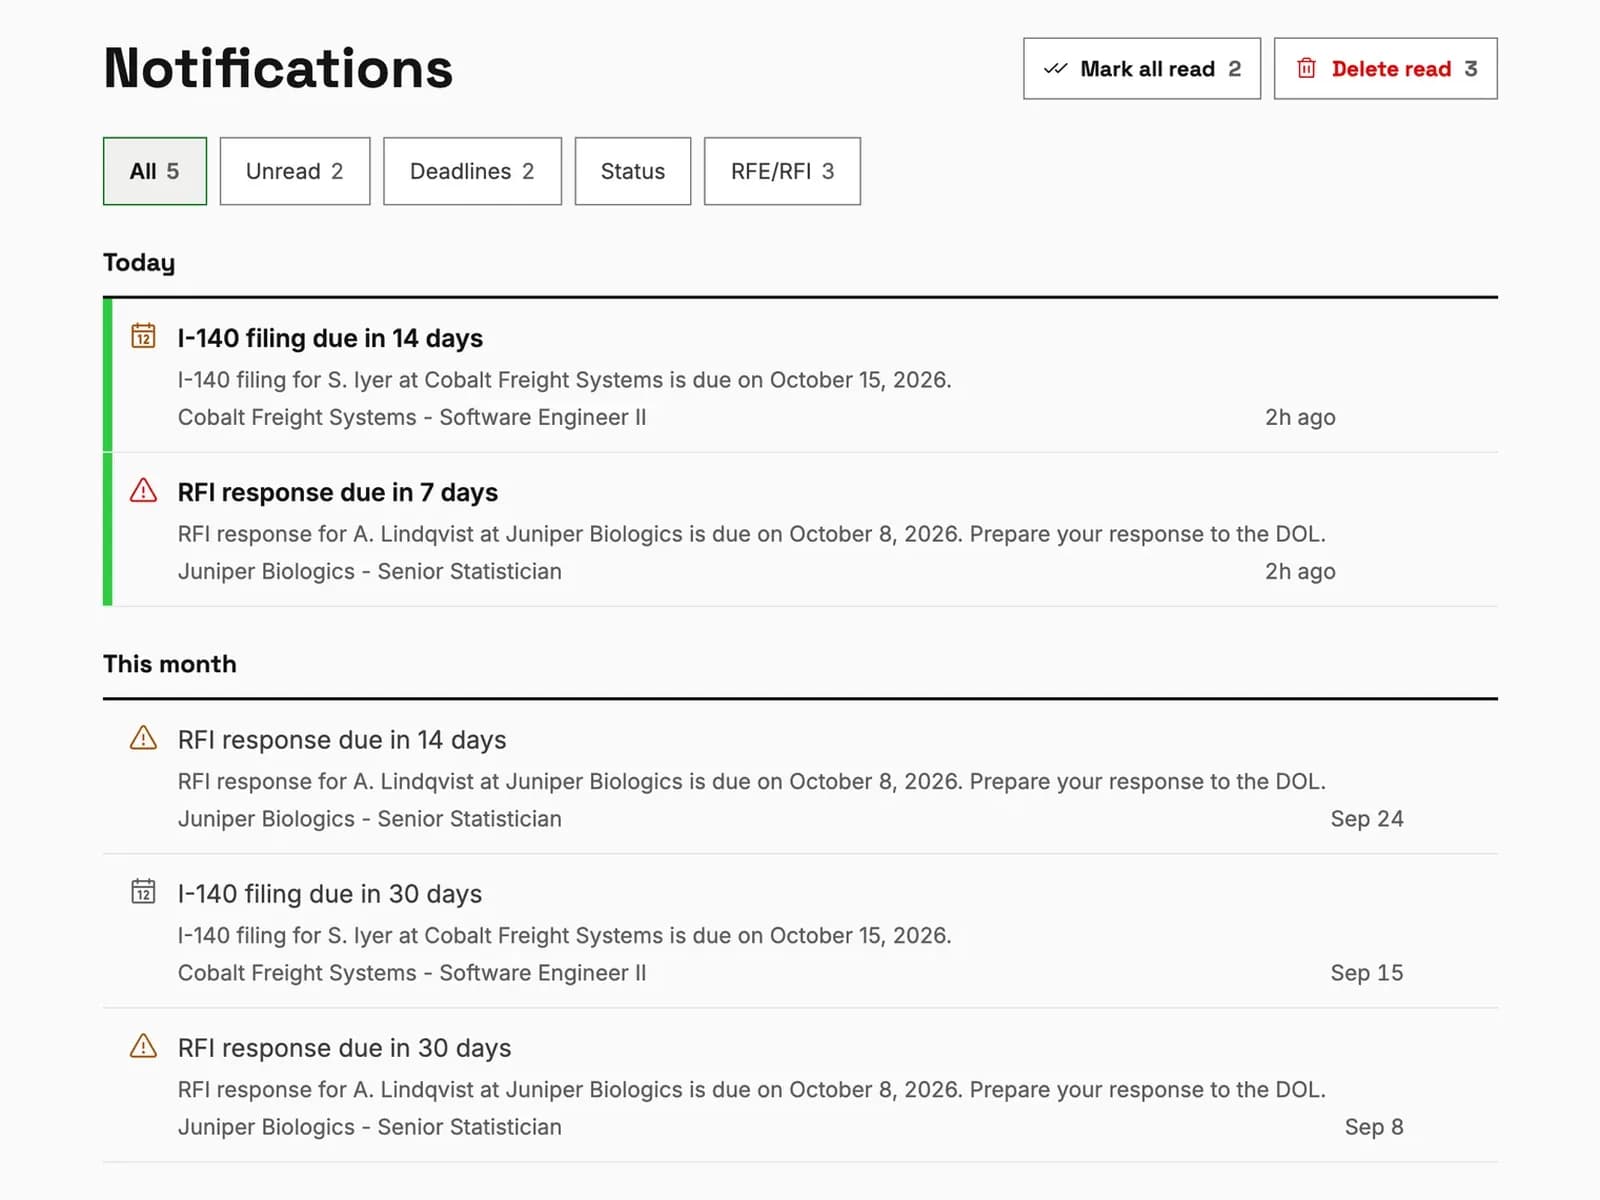Filter by the Deadlines tab

coord(472,171)
